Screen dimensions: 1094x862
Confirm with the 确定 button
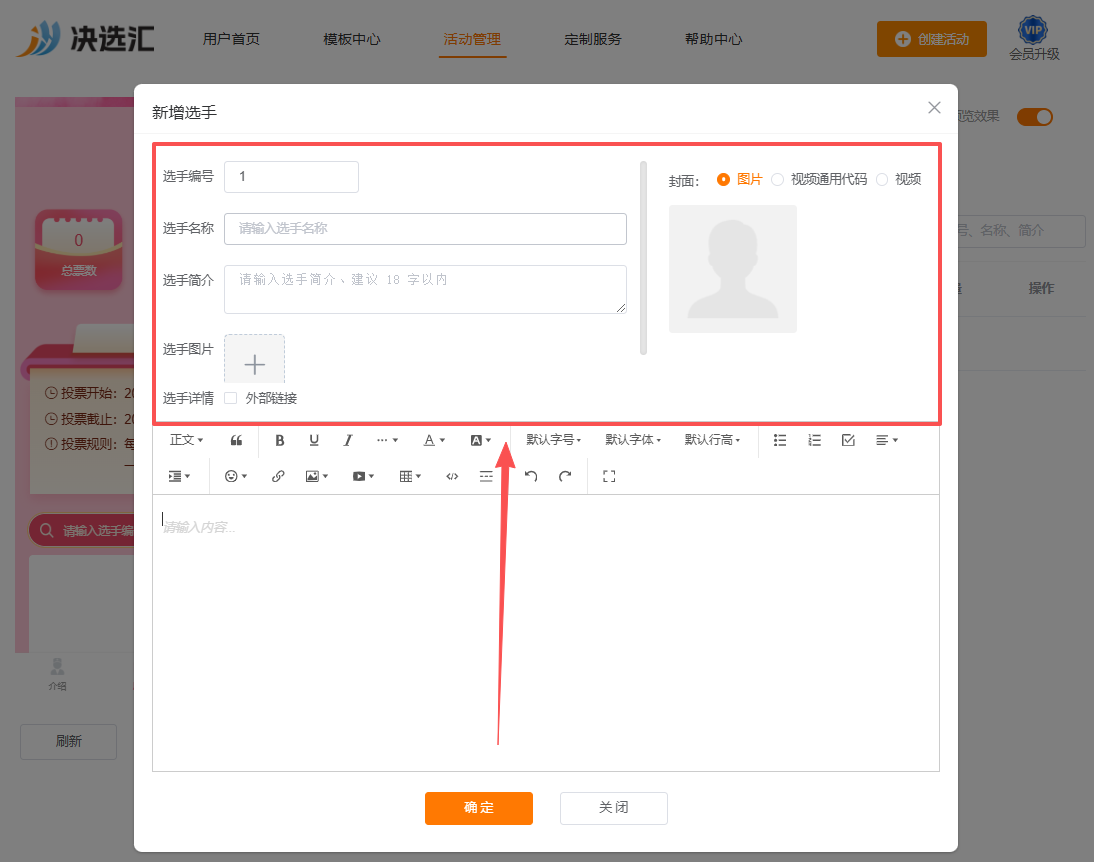479,808
